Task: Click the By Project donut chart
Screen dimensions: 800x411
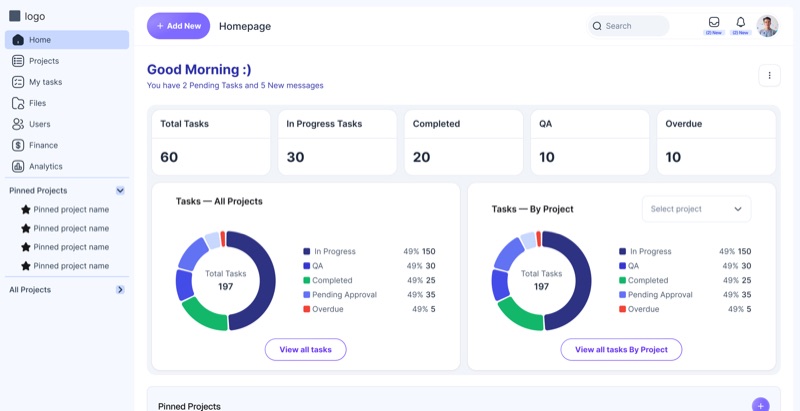Action: (541, 280)
